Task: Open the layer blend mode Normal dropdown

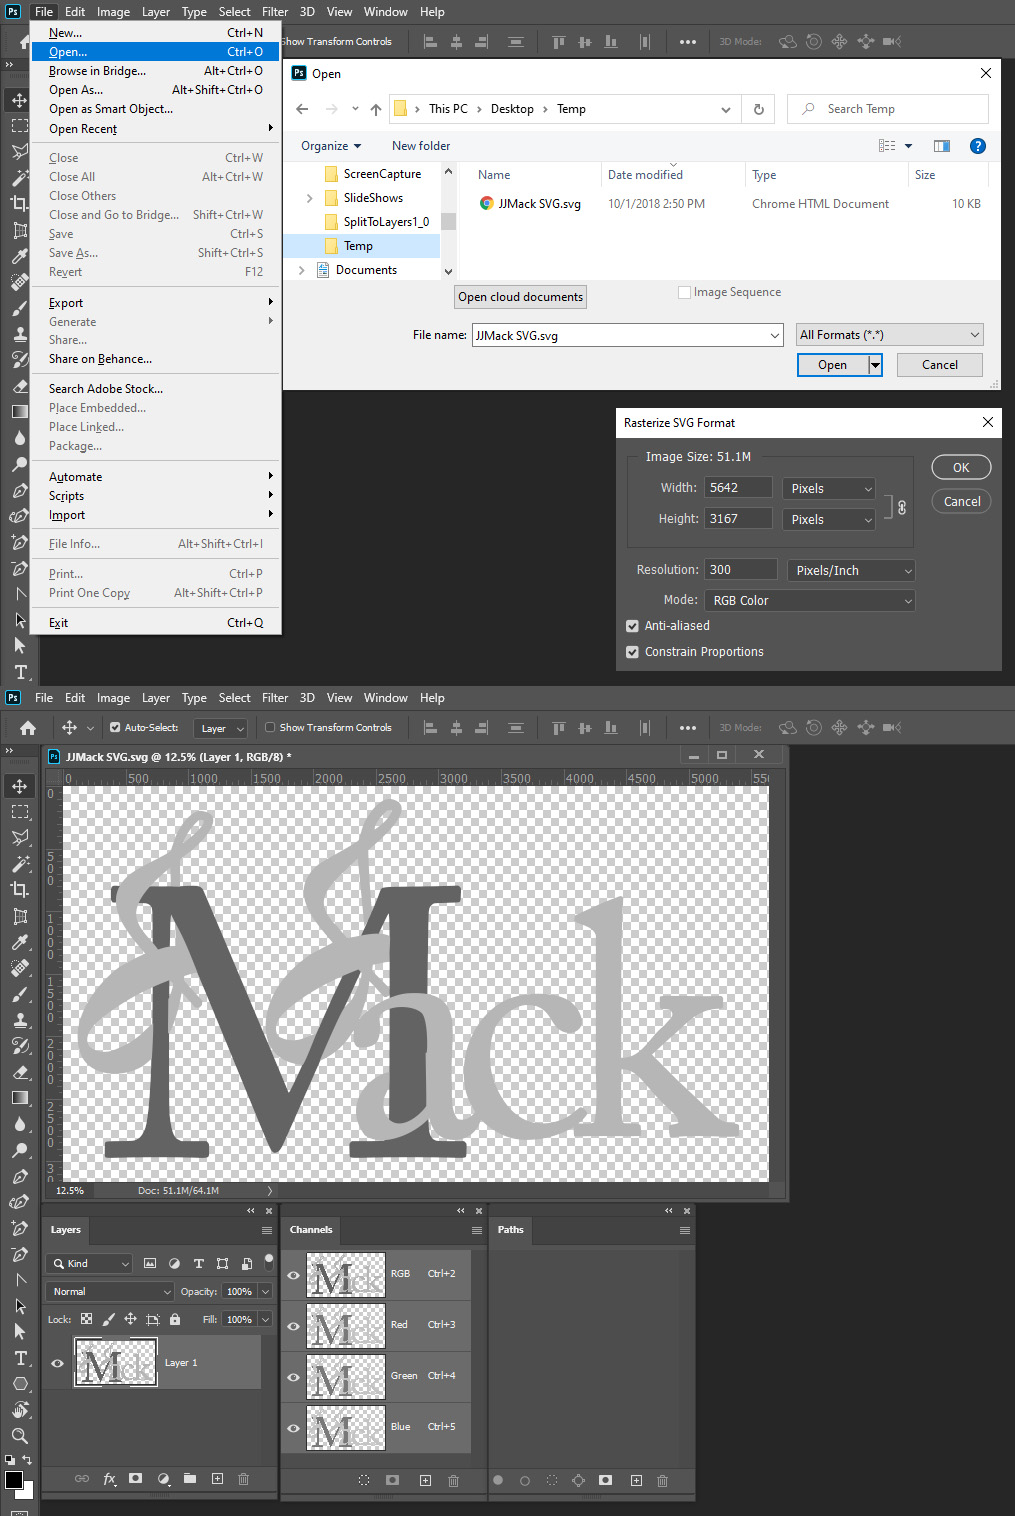Action: pos(108,1291)
